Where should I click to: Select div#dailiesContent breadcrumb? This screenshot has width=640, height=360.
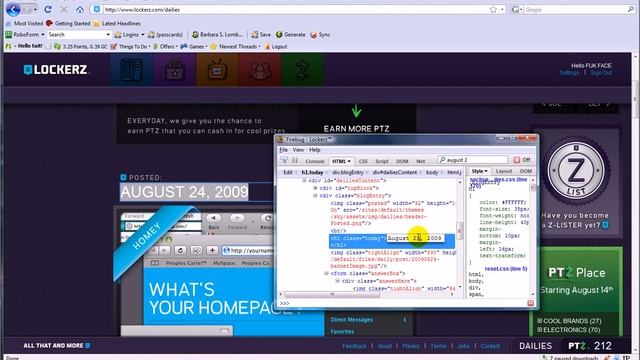pyautogui.click(x=395, y=173)
